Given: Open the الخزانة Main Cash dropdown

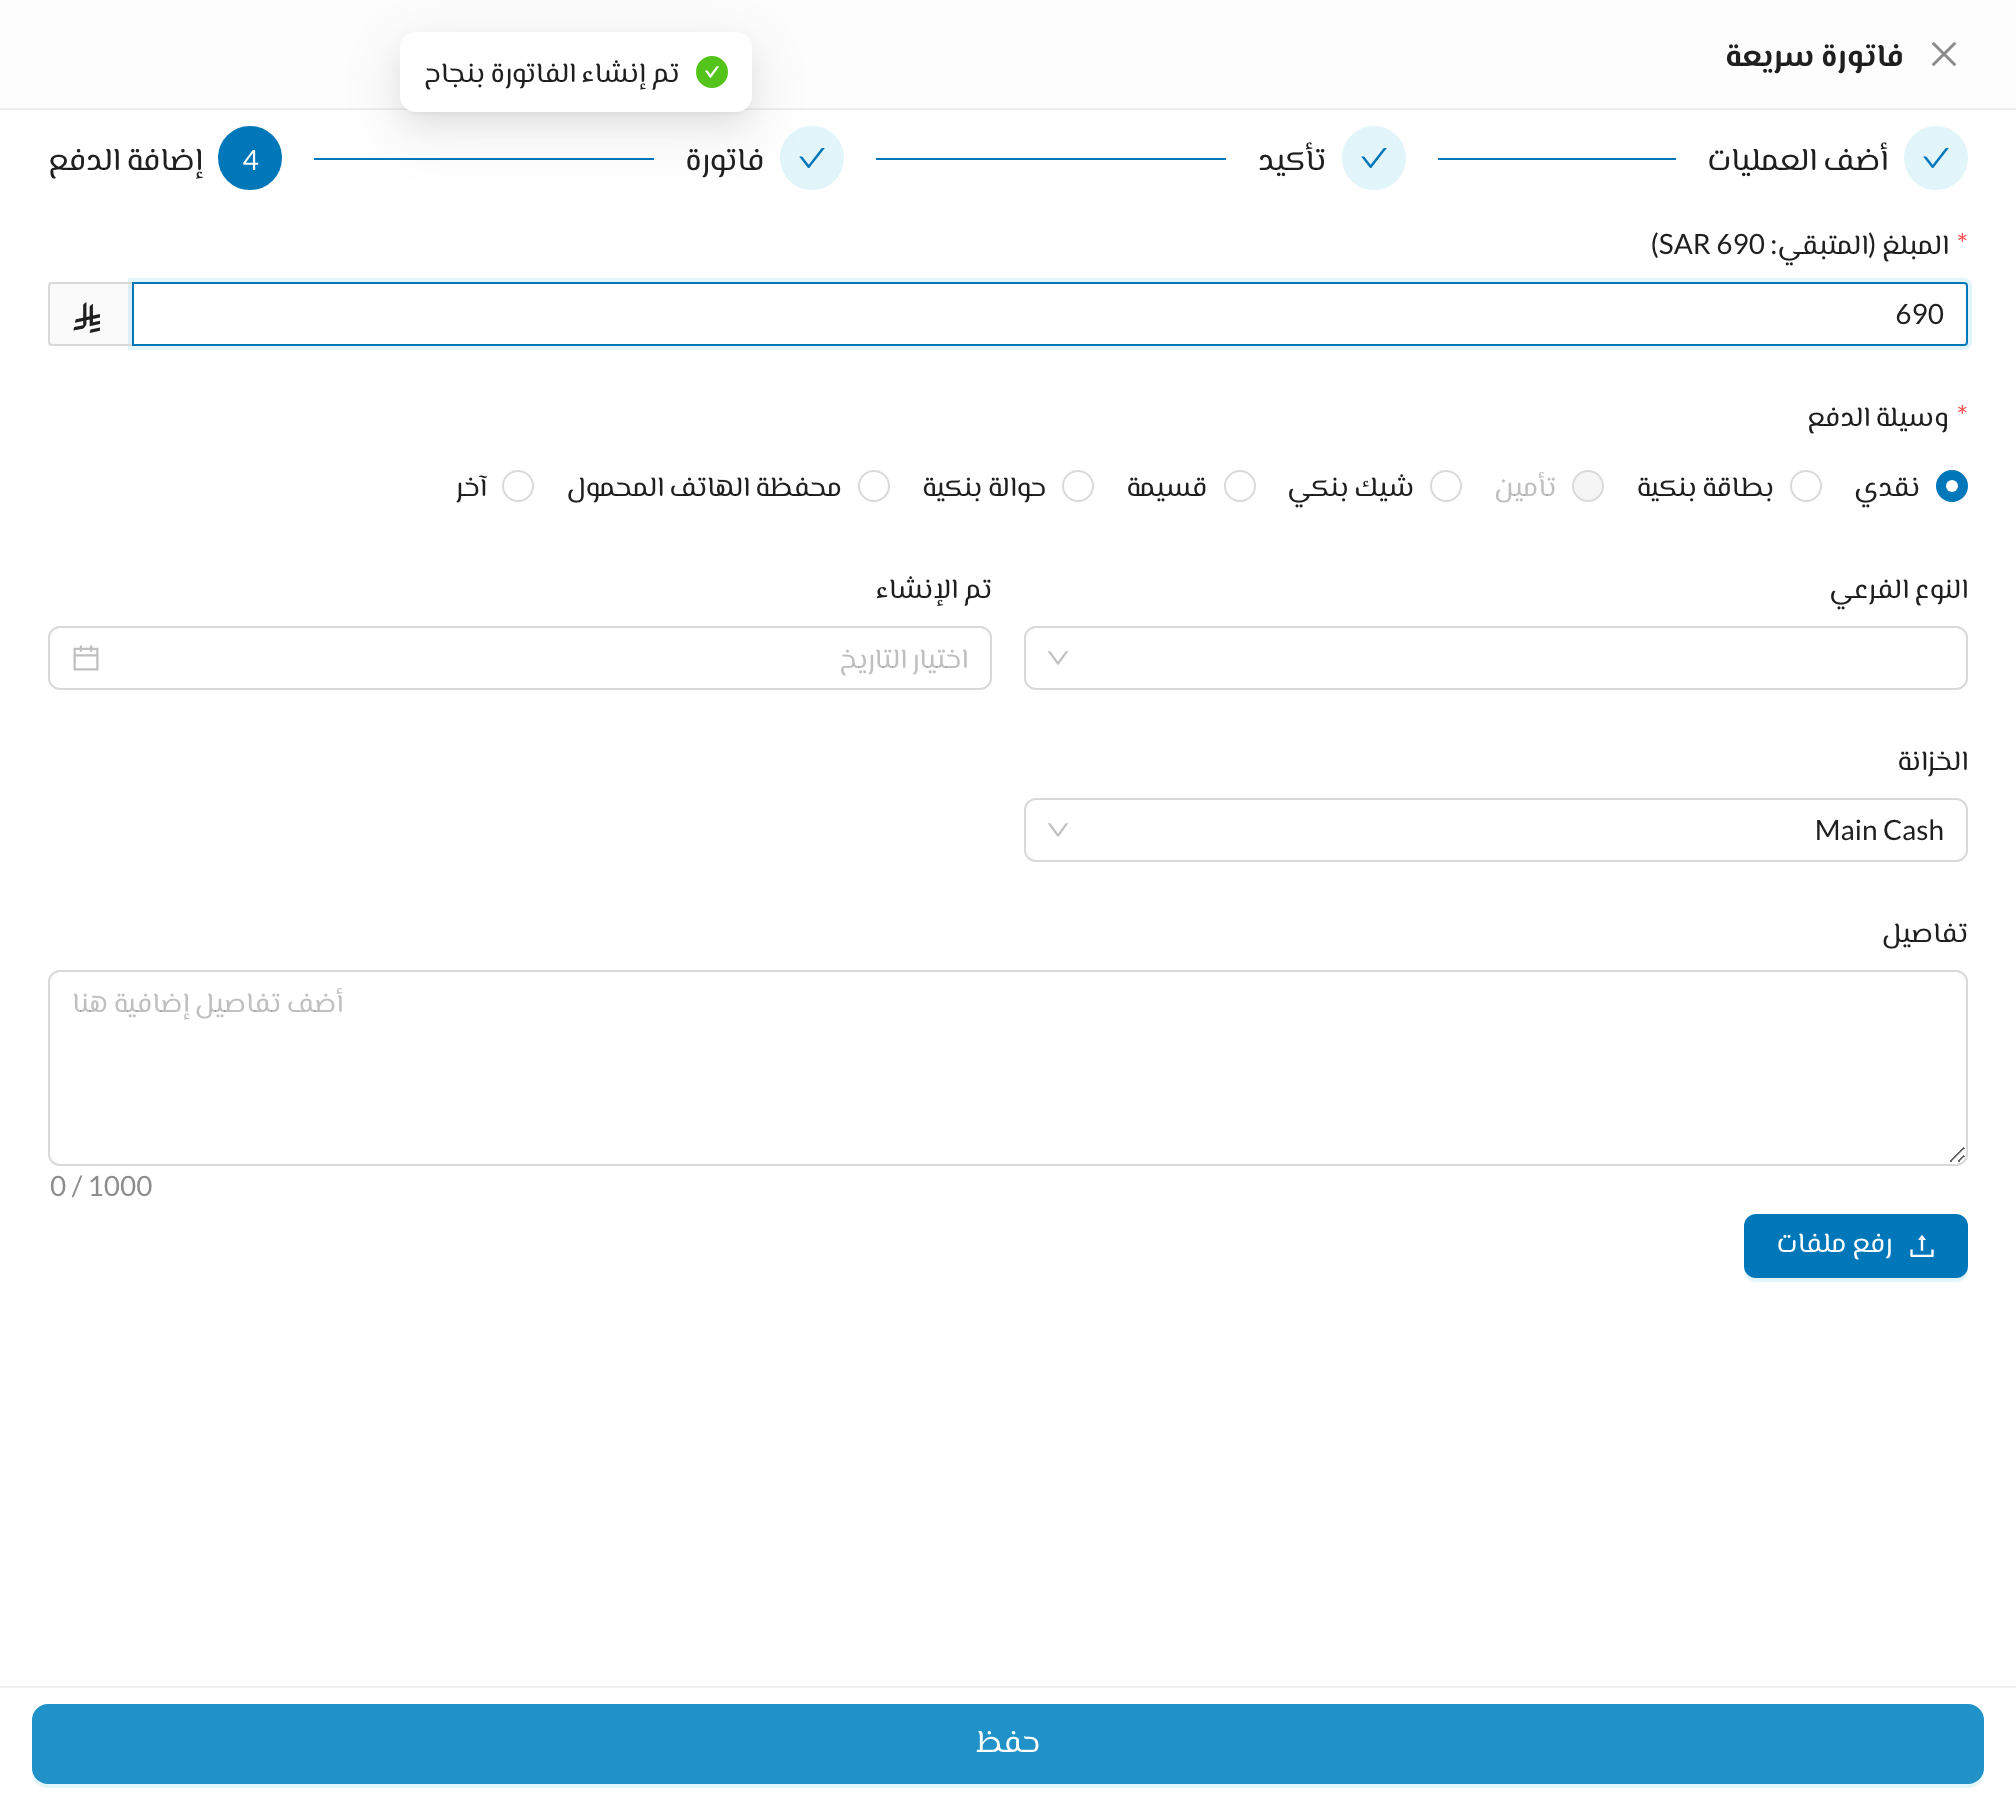Looking at the screenshot, I should pos(1495,830).
